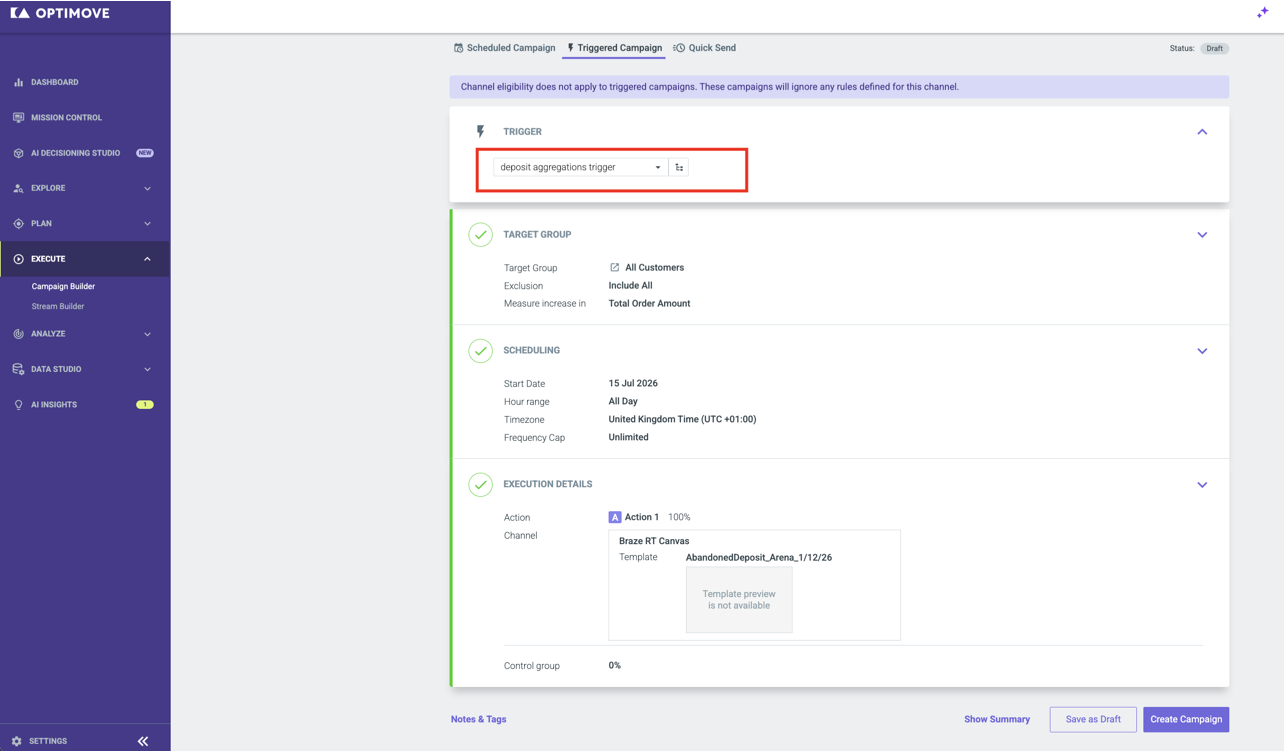
Task: Open Stream Builder submenu item
Action: tap(58, 307)
